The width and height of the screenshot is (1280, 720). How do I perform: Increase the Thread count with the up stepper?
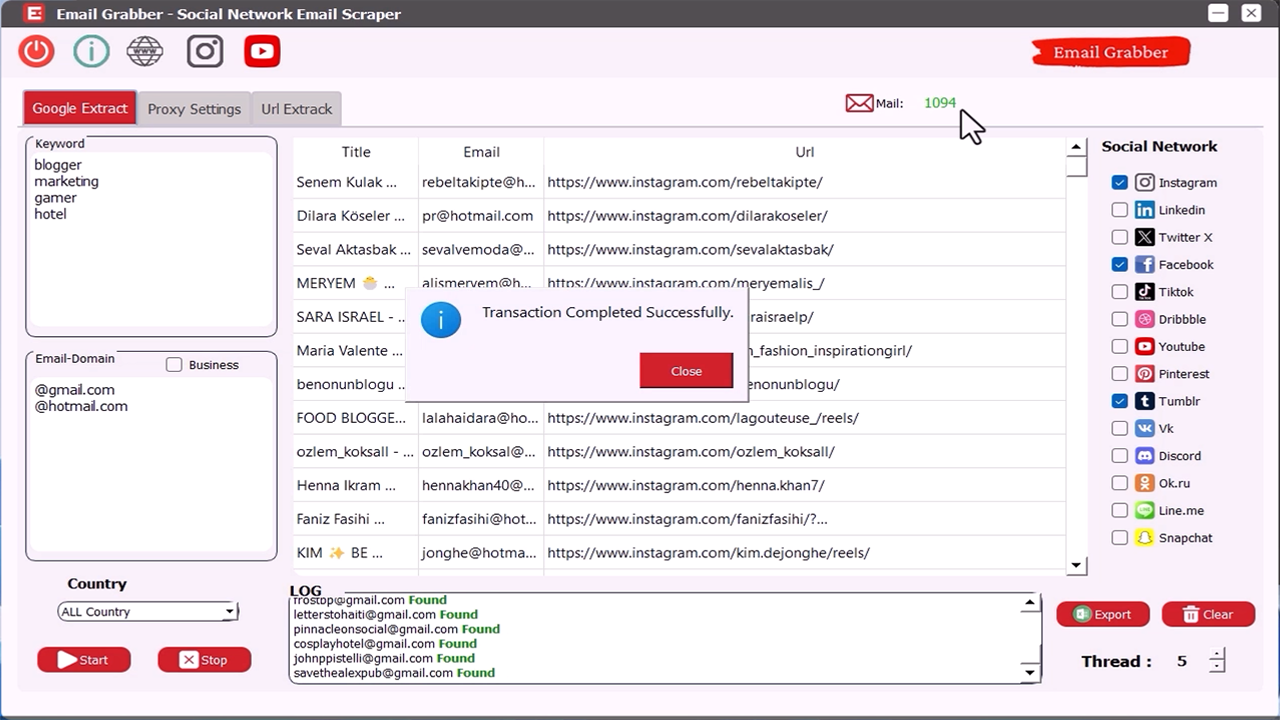click(x=1217, y=654)
